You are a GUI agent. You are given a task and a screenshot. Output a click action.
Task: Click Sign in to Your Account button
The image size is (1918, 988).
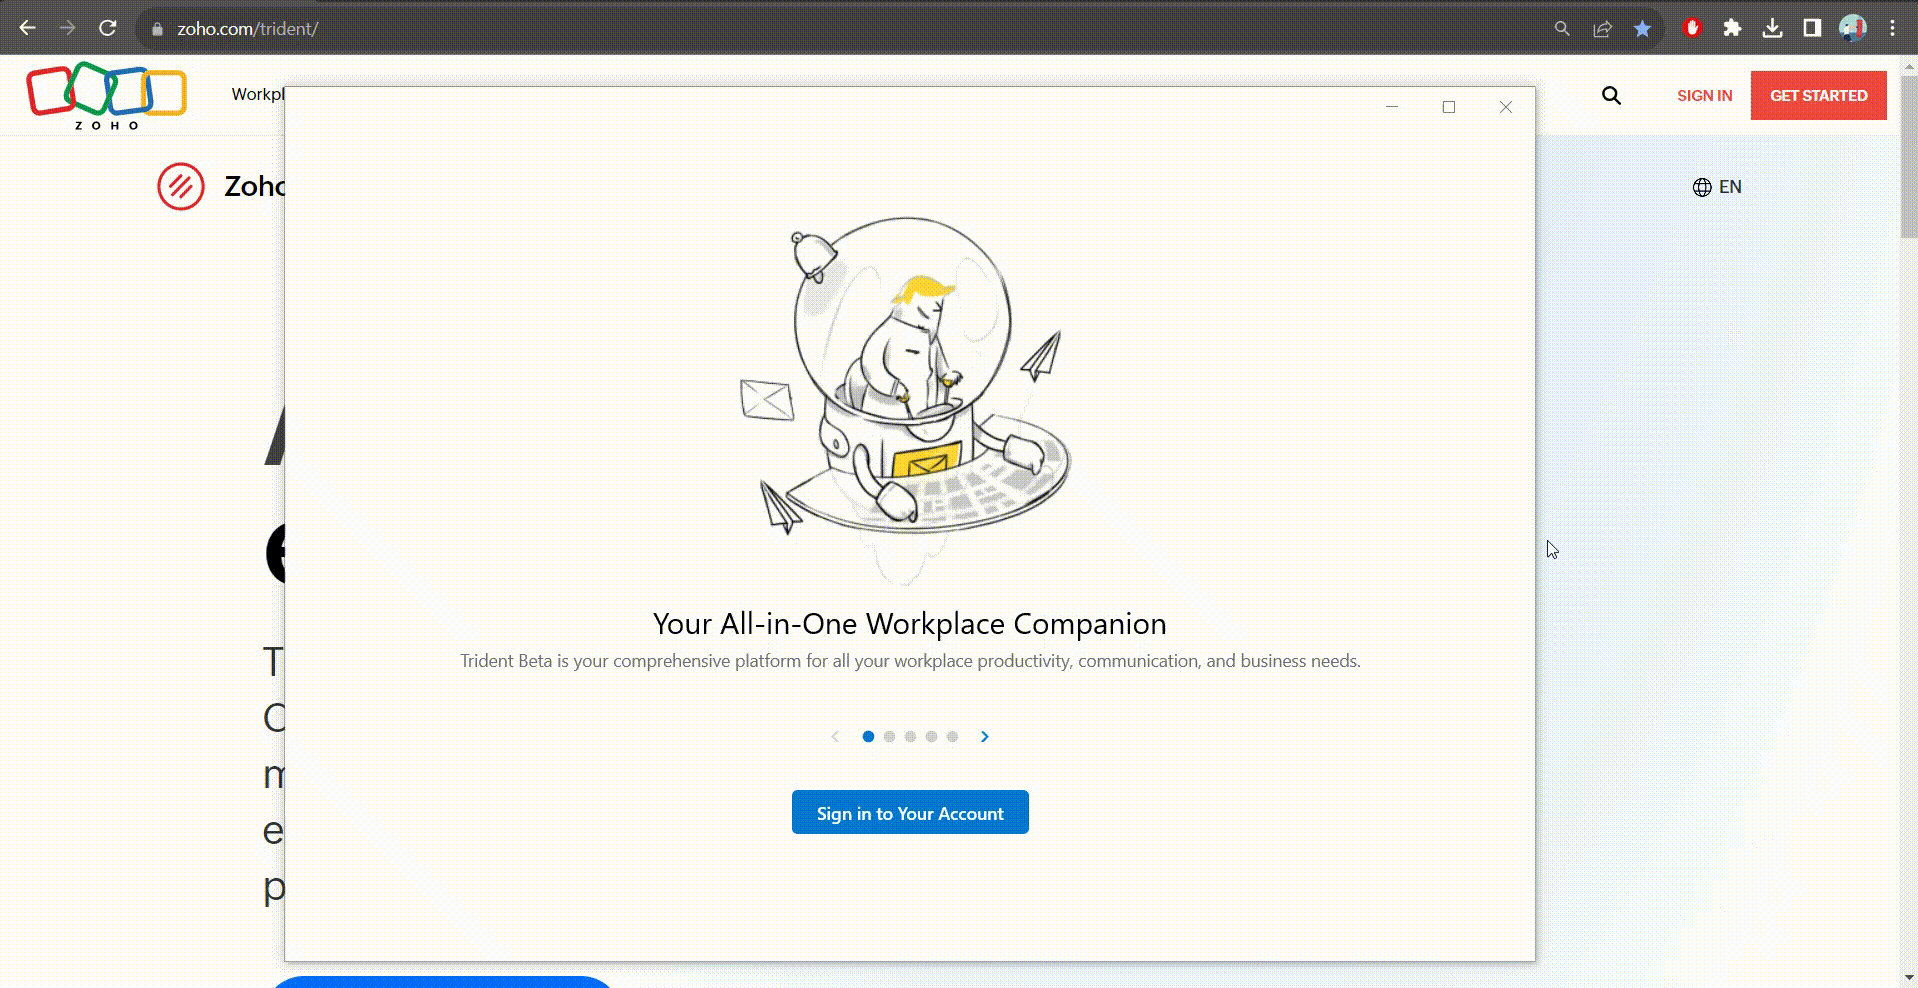tap(910, 813)
